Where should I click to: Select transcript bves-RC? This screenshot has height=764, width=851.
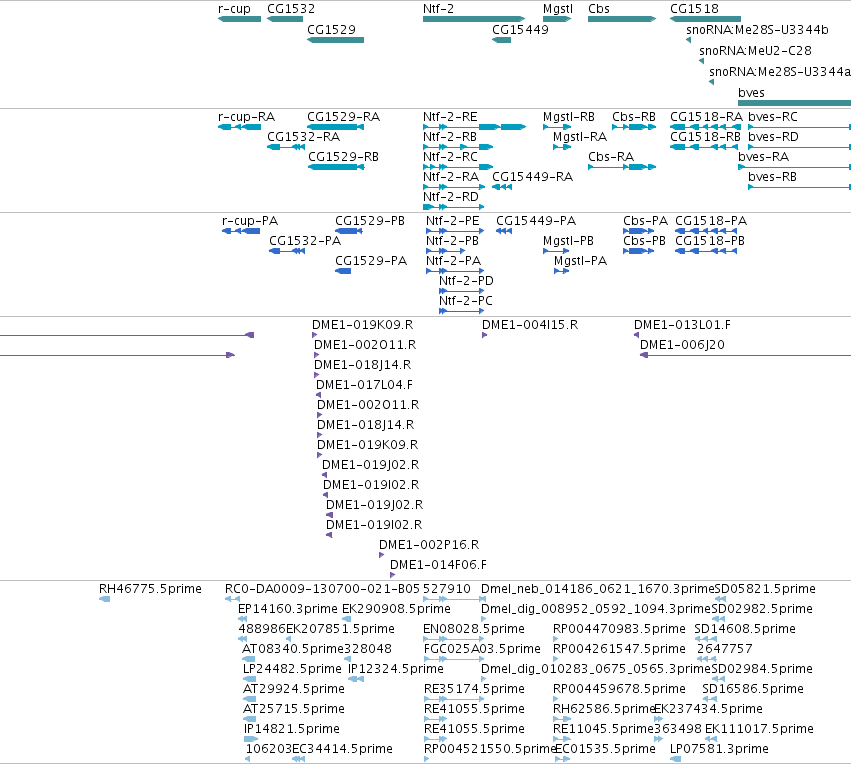(x=799, y=127)
